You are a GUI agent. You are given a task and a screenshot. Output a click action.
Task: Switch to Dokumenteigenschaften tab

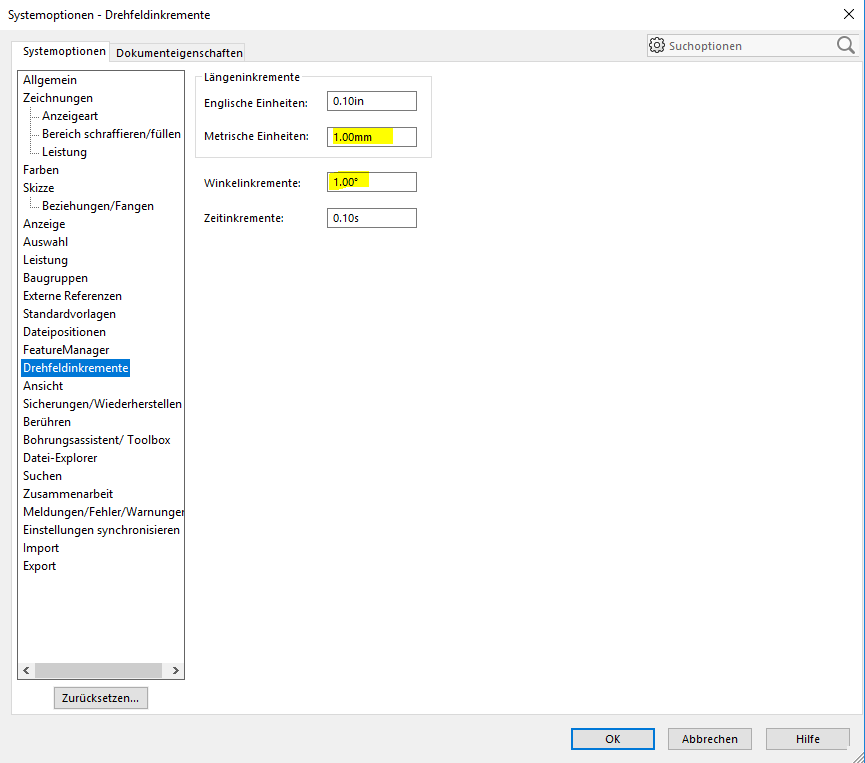tap(179, 53)
